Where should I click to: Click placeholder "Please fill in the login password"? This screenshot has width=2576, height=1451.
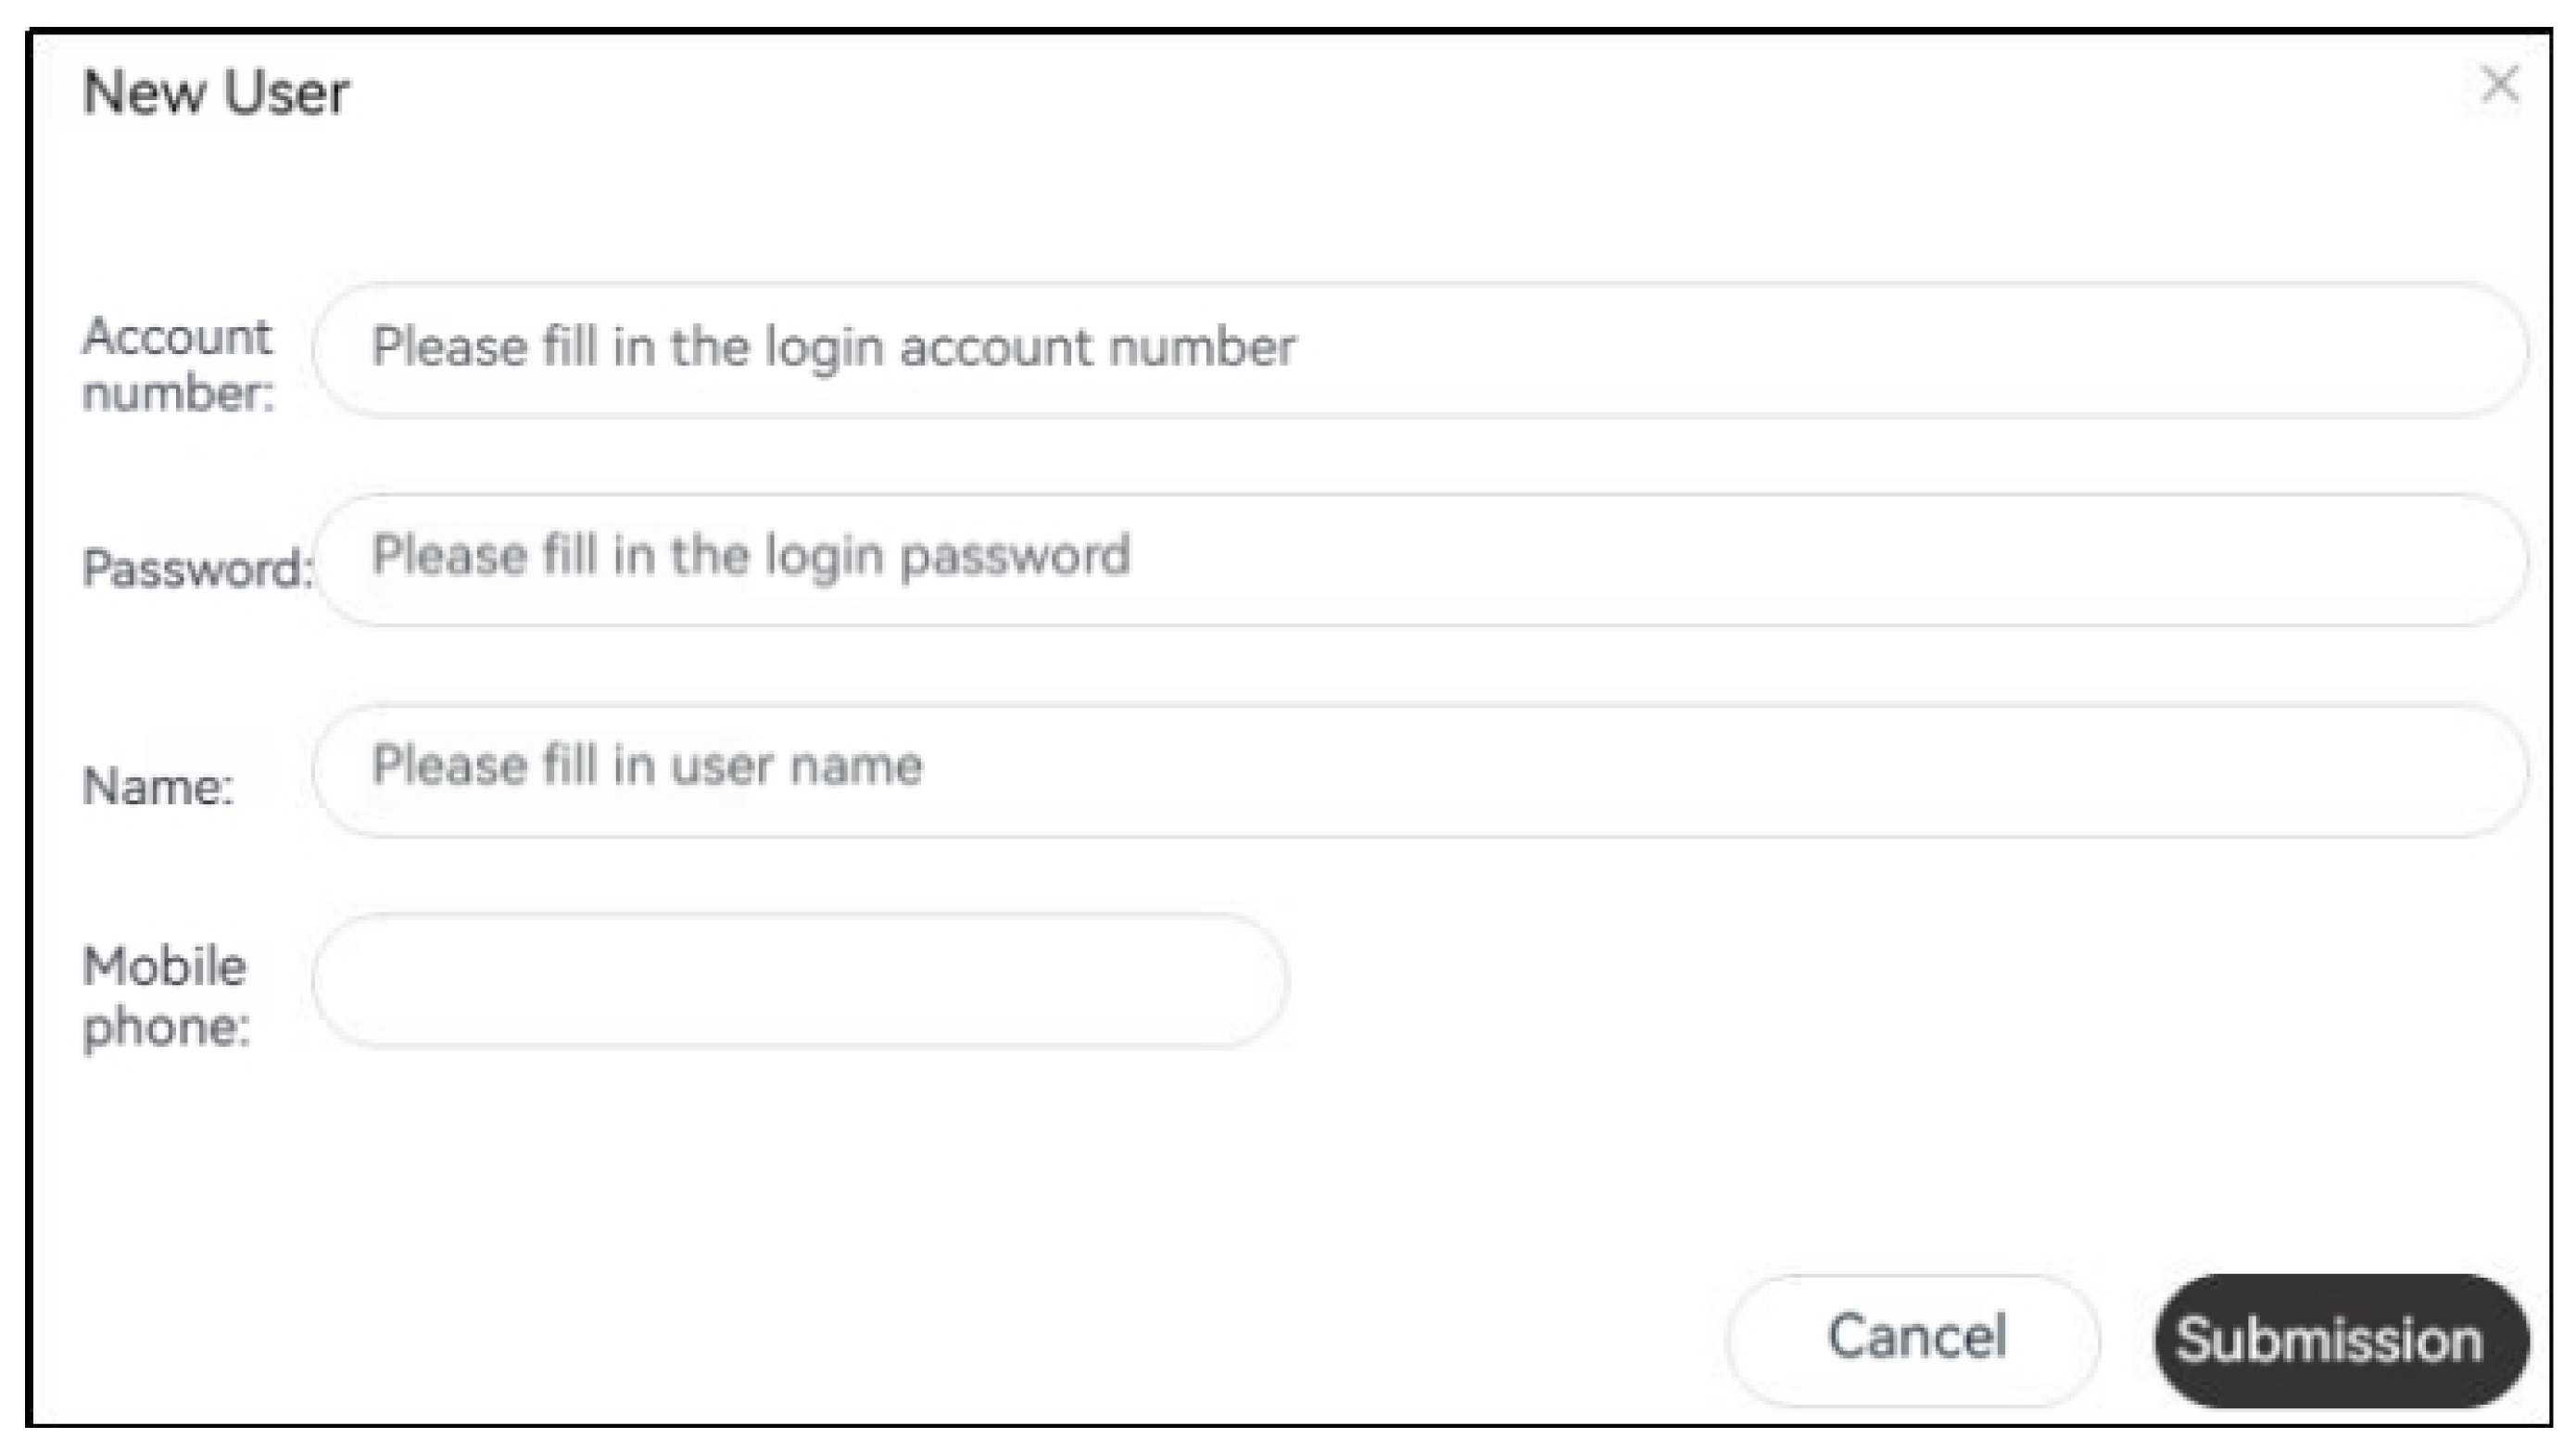click(750, 556)
